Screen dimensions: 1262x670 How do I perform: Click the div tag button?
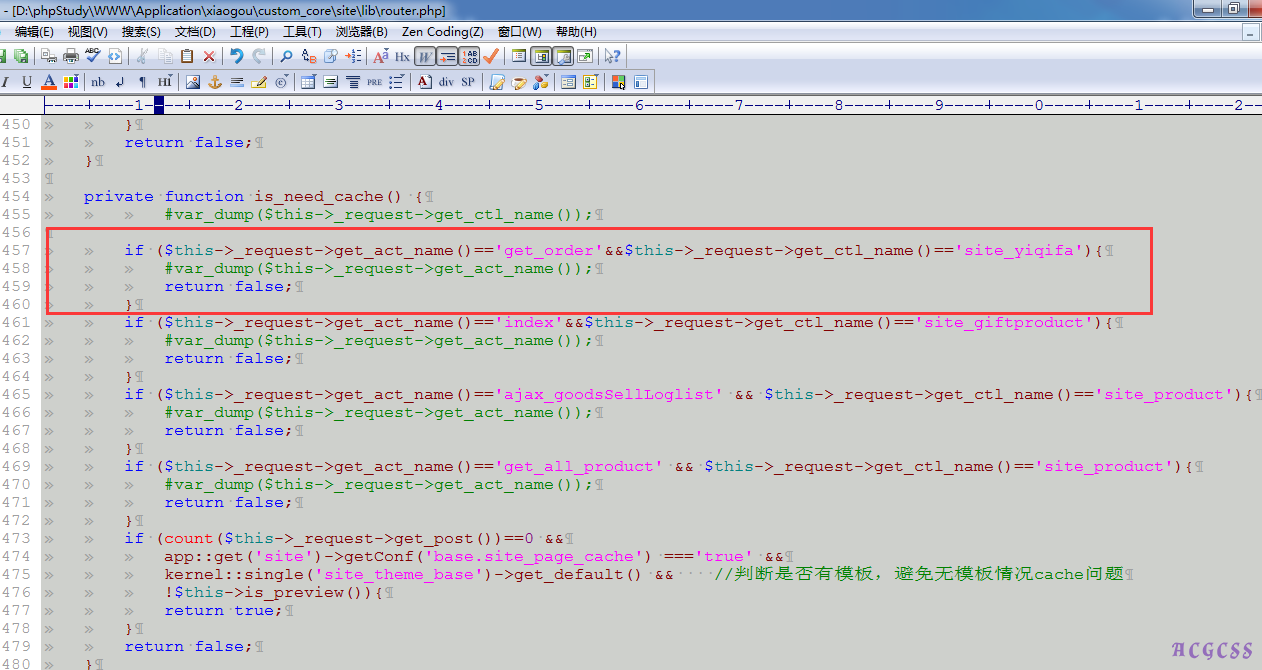pos(446,82)
